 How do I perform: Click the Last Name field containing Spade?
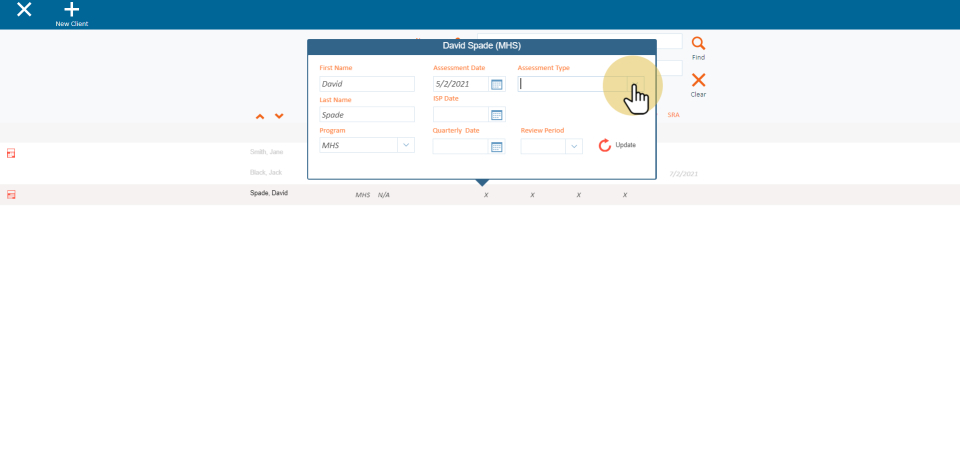(x=366, y=115)
